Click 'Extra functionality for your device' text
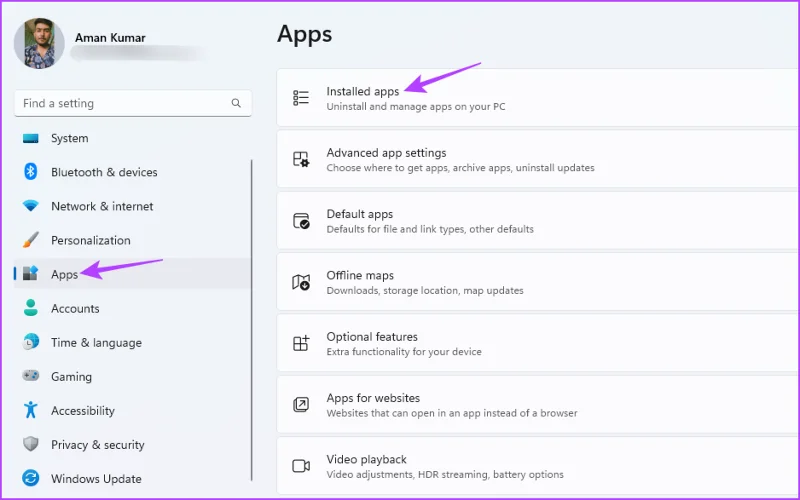 [x=404, y=352]
